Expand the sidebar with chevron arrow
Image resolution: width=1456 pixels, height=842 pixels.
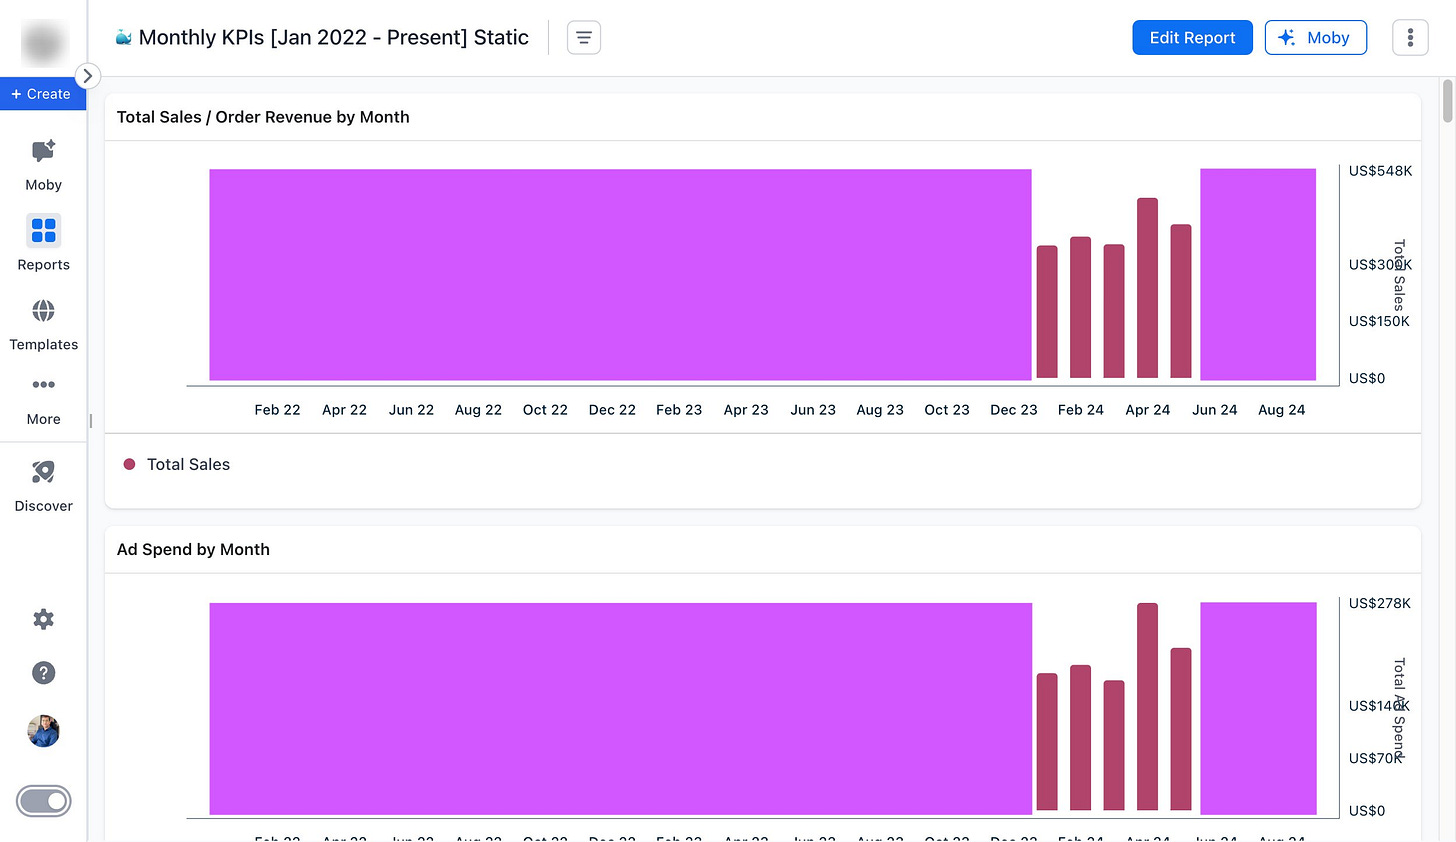pos(88,75)
